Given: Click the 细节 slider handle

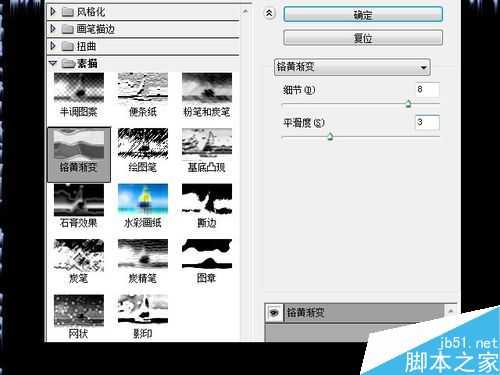Looking at the screenshot, I should click(x=408, y=104).
